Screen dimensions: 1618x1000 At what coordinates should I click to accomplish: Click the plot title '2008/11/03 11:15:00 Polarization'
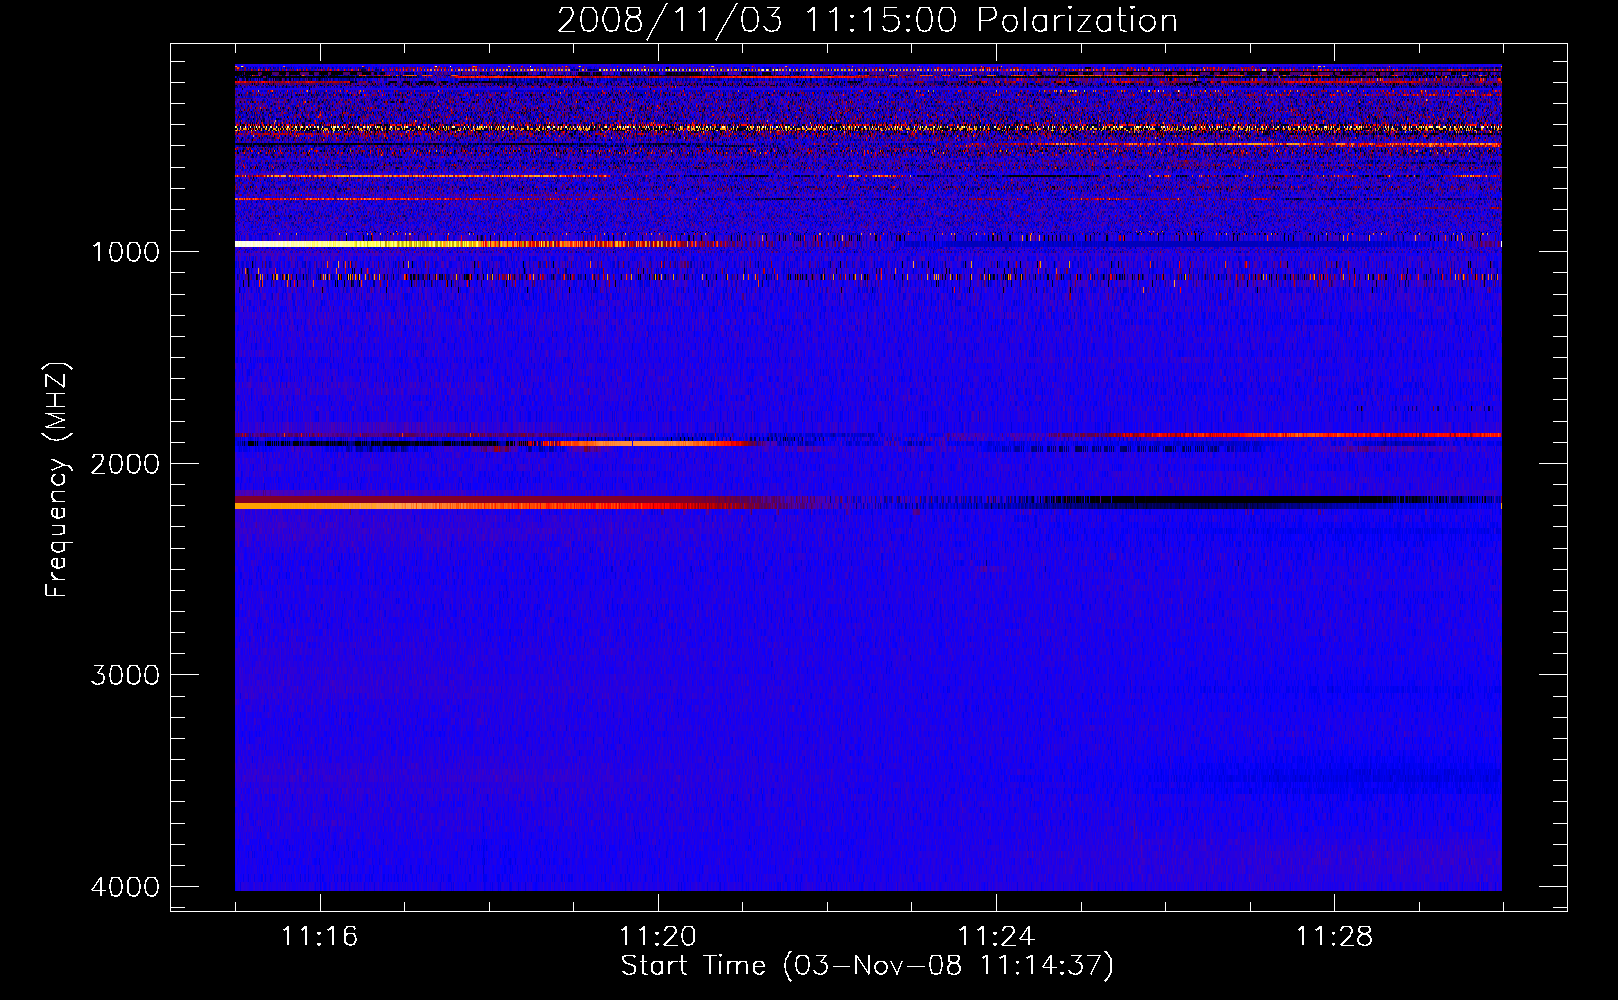[x=867, y=20]
